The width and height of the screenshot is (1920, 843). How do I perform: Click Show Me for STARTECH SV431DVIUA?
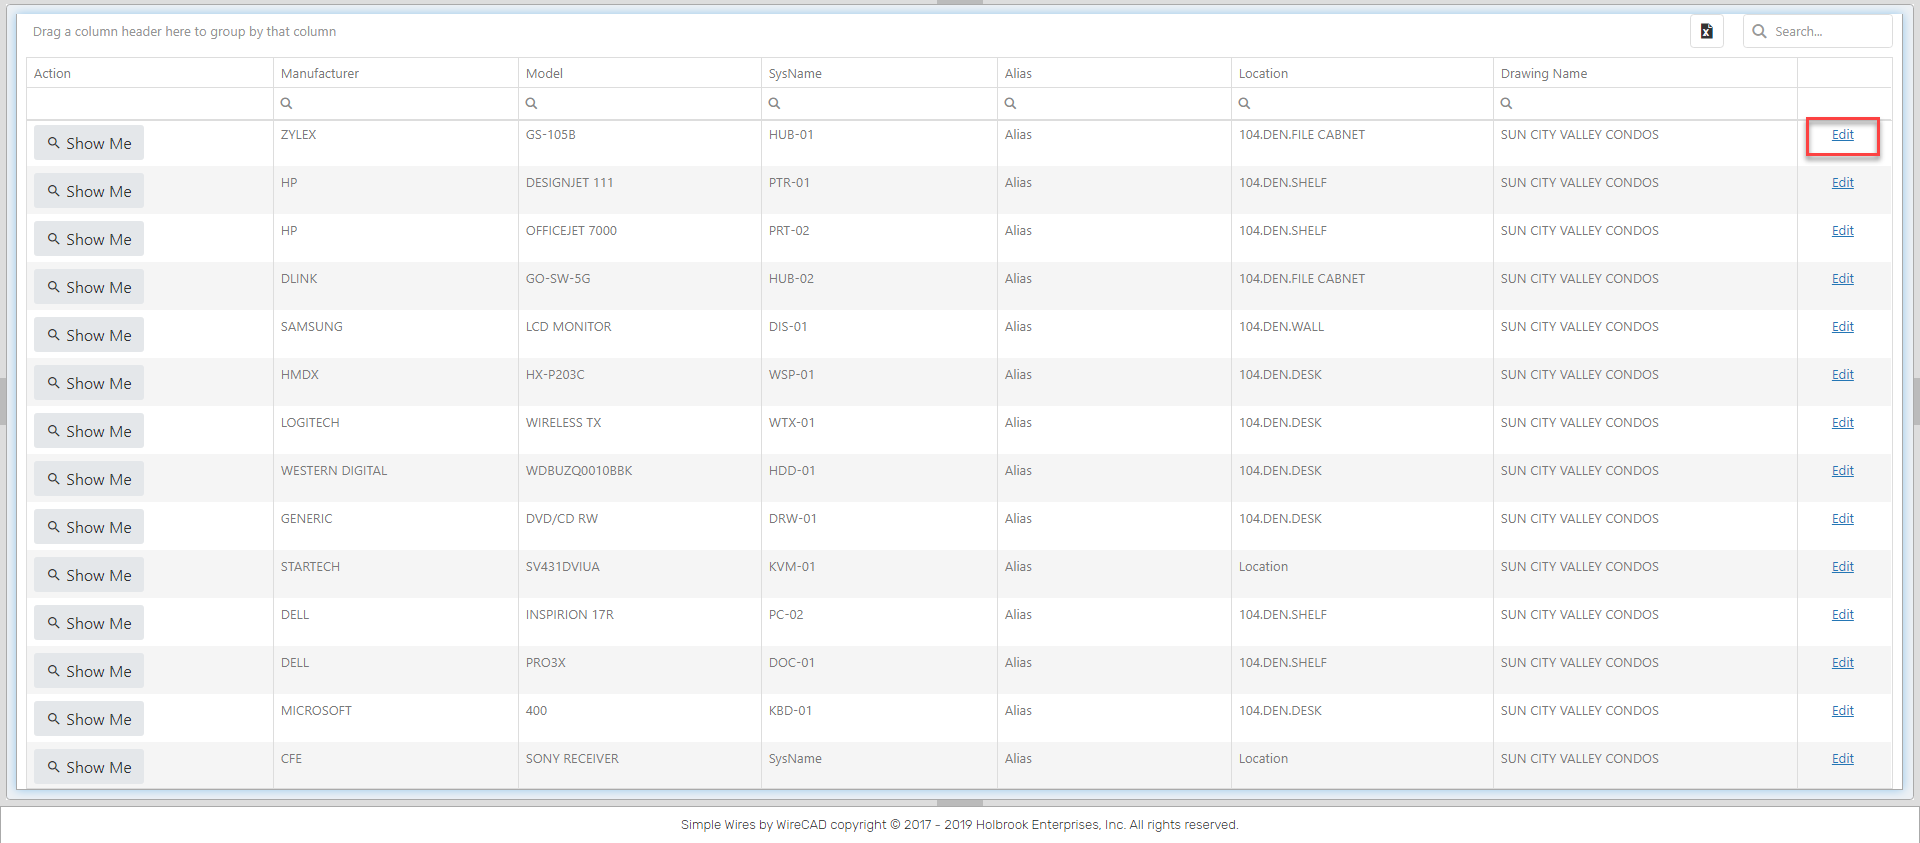[89, 575]
